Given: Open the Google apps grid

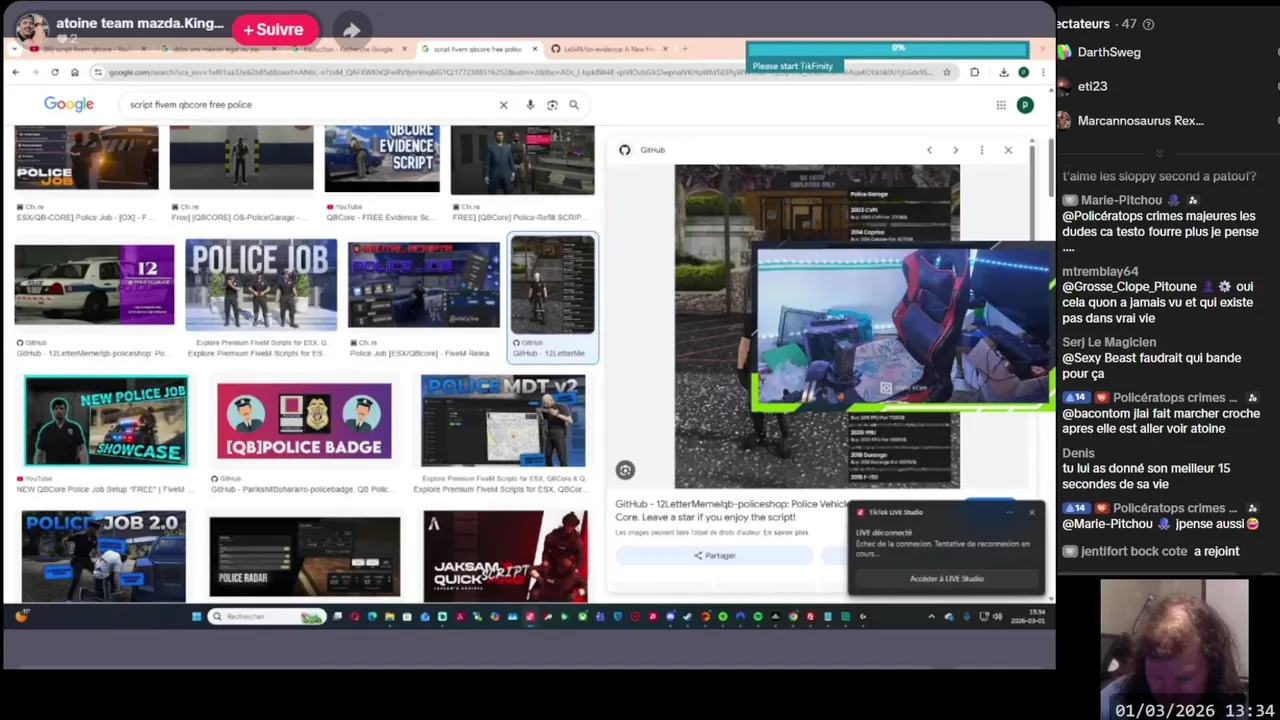Looking at the screenshot, I should pos(1001,105).
